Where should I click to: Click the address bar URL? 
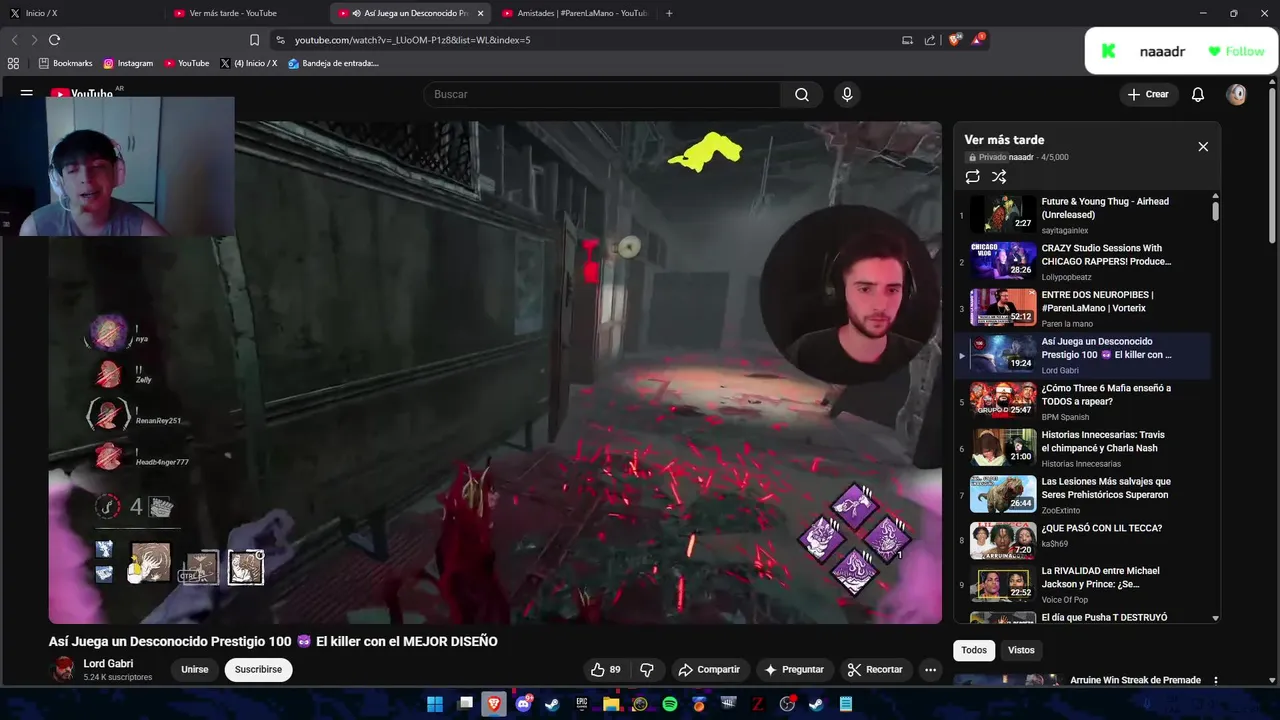click(412, 40)
